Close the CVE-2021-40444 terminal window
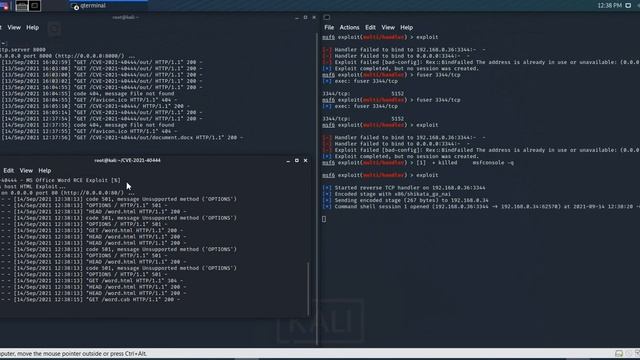Image resolution: width=640 pixels, height=360 pixels. point(305,161)
